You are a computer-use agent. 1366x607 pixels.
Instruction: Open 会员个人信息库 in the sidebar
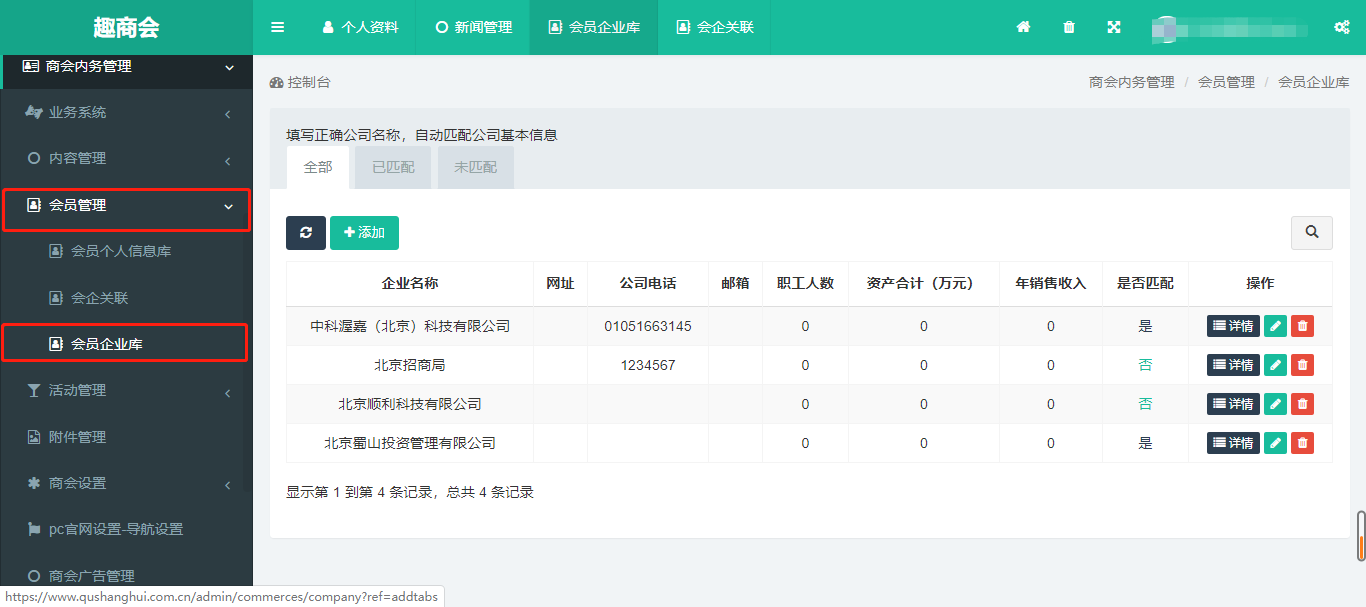(120, 251)
